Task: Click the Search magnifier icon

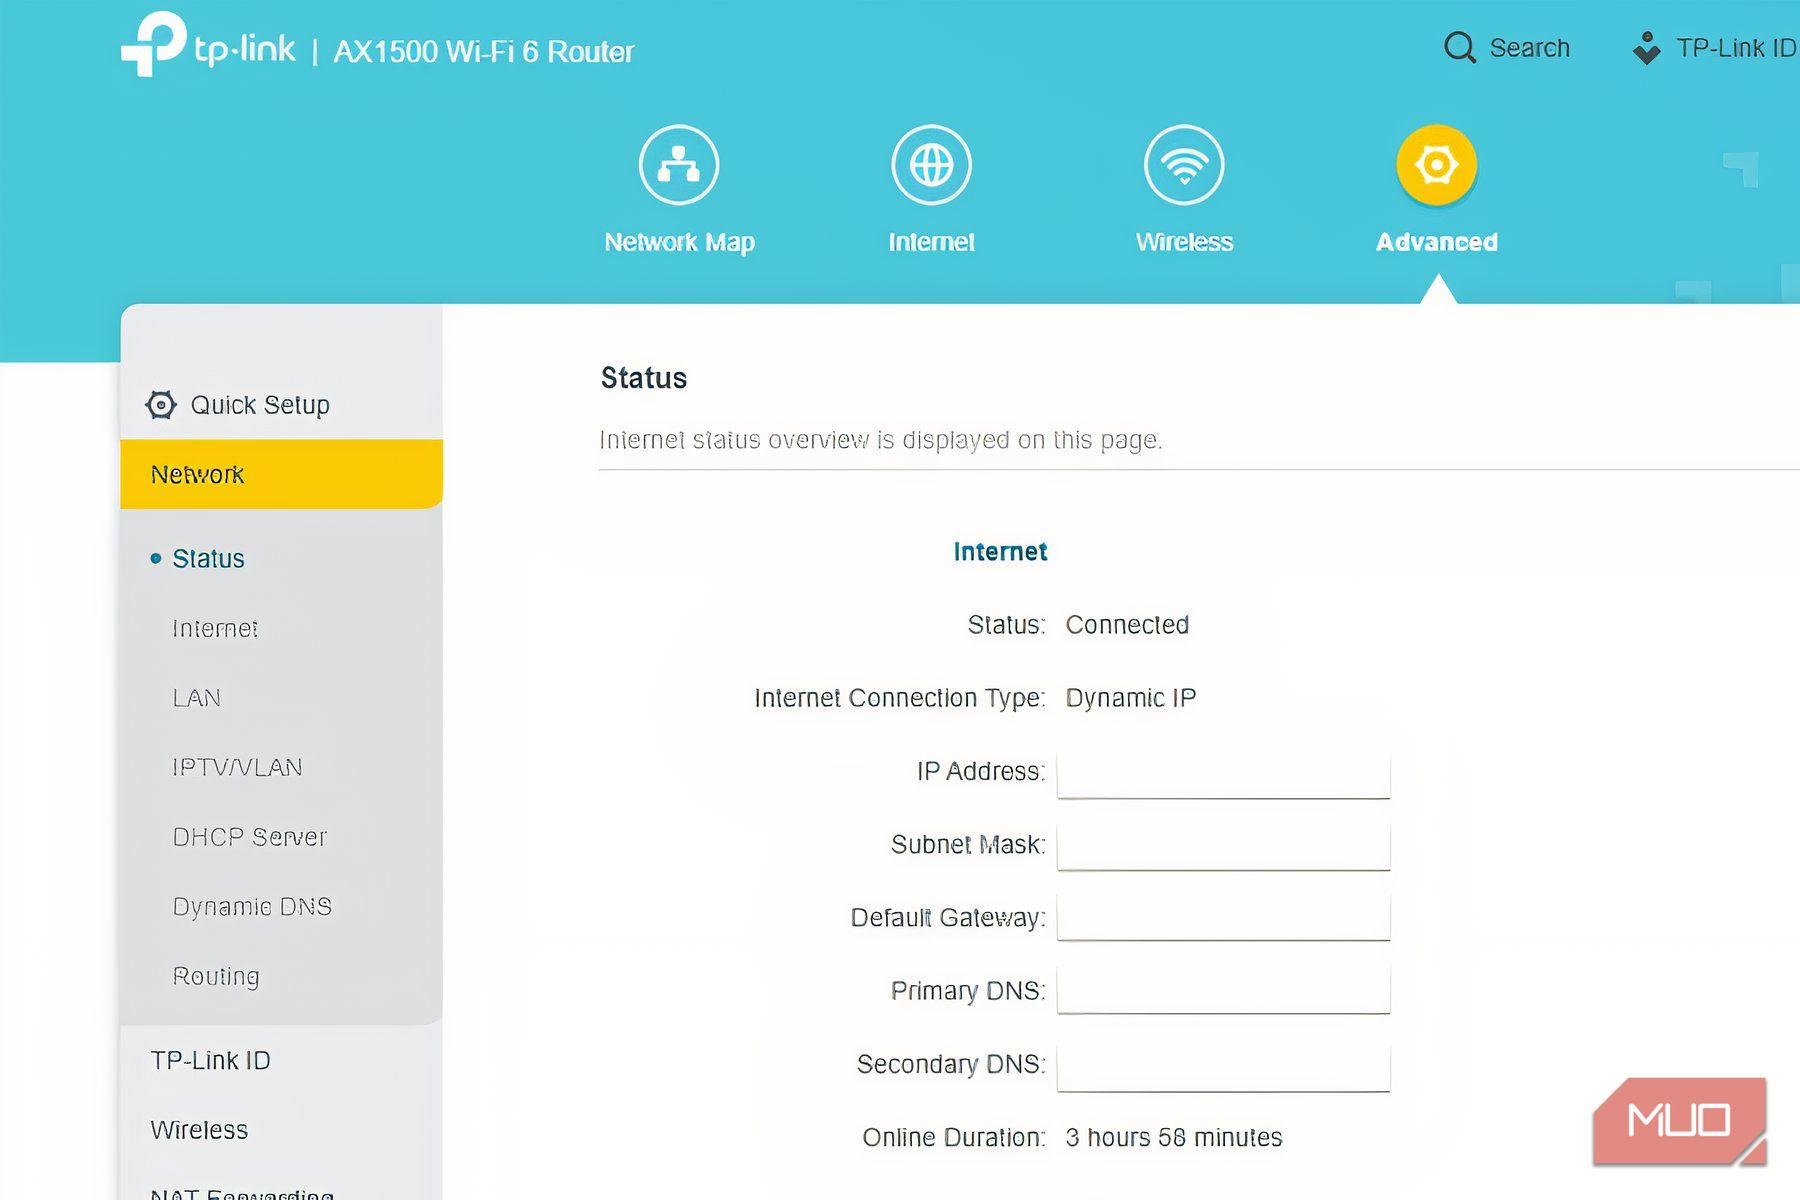Action: coord(1460,48)
